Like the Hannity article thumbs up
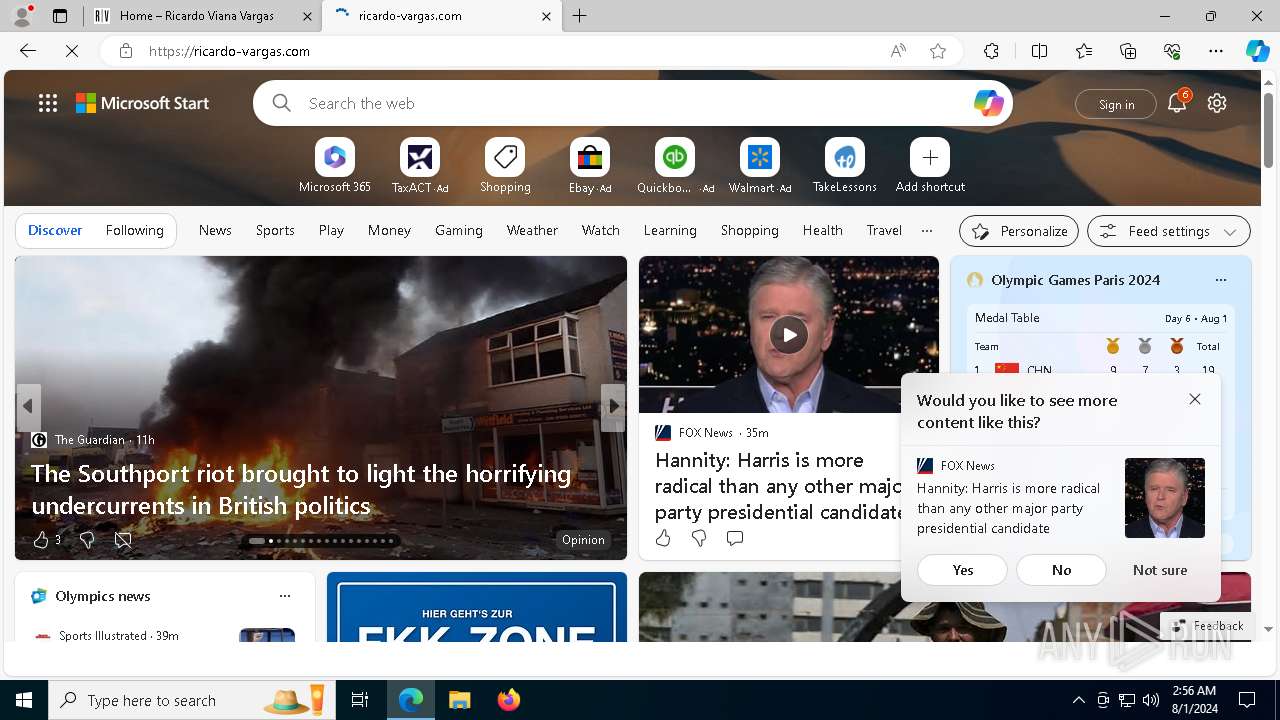Image resolution: width=1280 pixels, height=720 pixels. point(663,538)
